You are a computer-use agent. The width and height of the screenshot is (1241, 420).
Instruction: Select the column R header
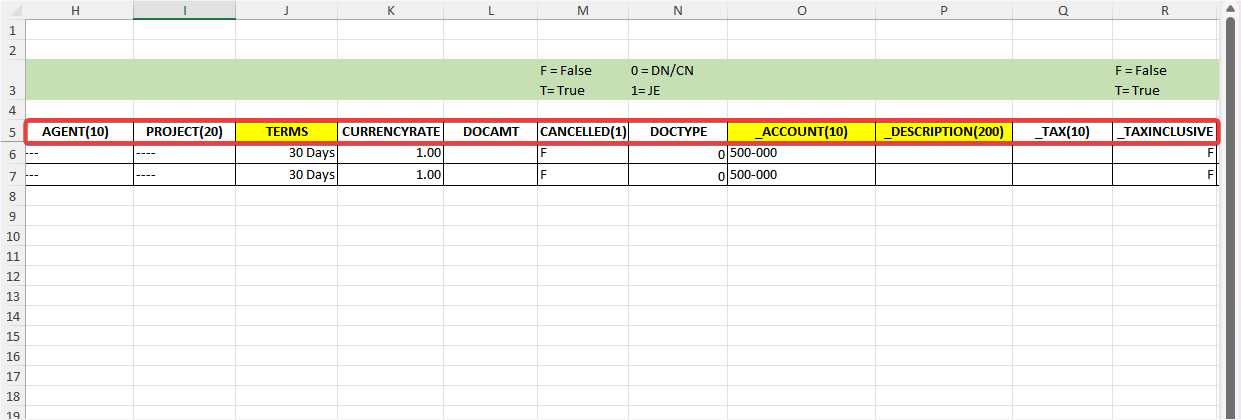pyautogui.click(x=1165, y=9)
